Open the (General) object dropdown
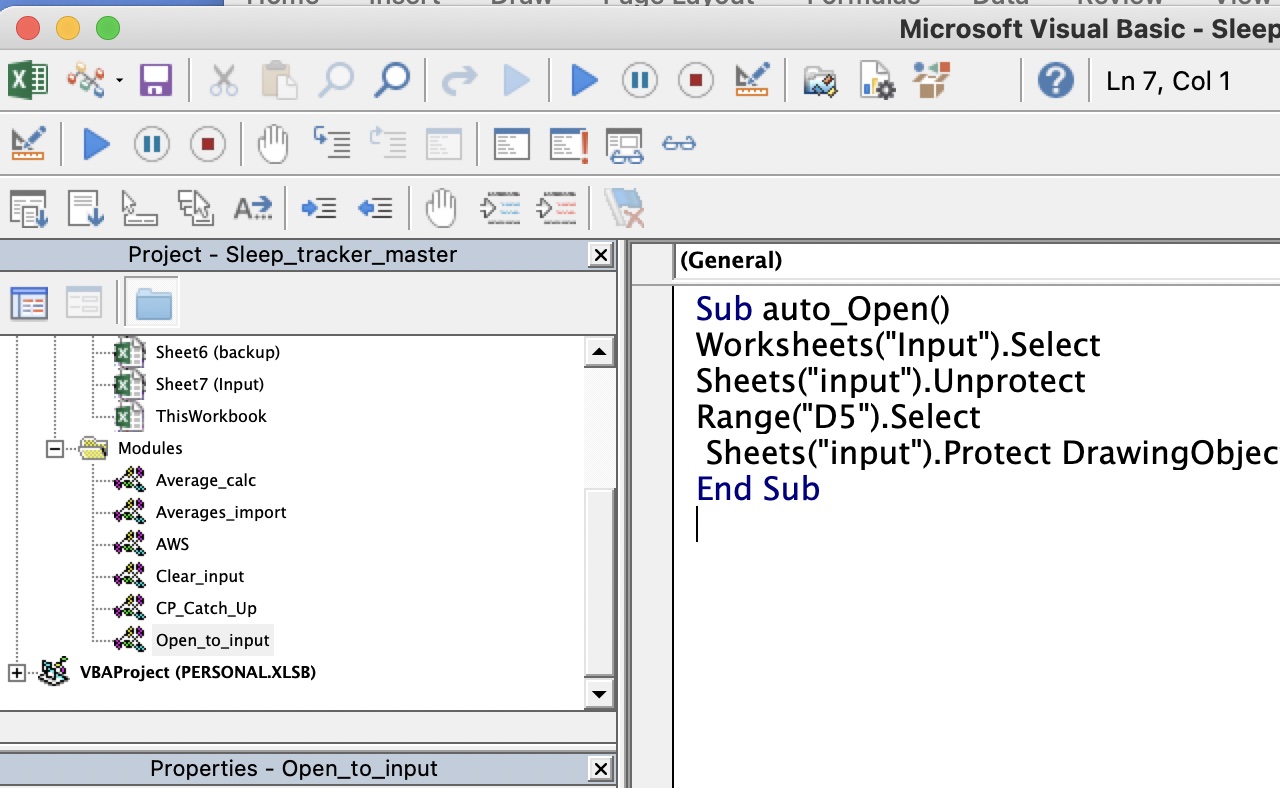1280x788 pixels. tap(976, 261)
